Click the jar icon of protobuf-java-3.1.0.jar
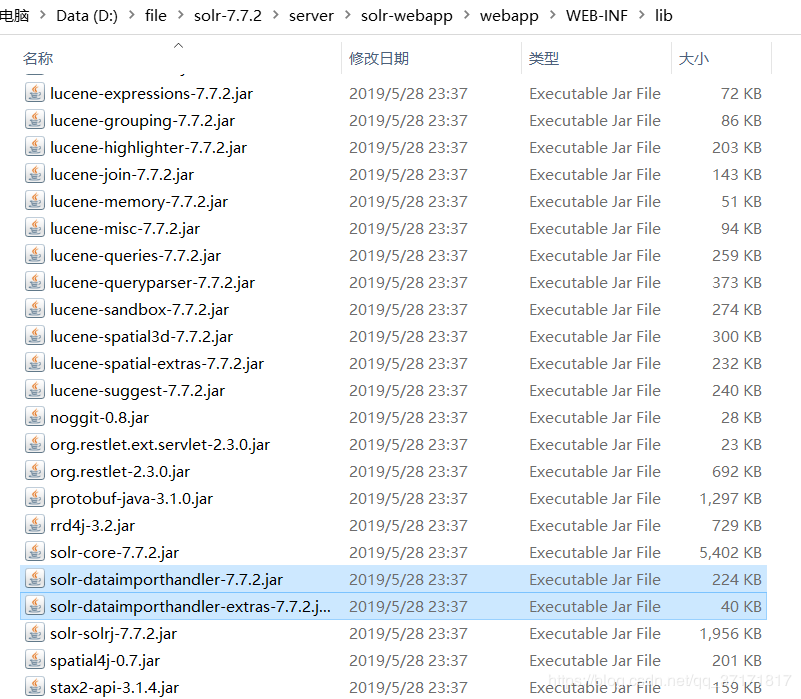 (x=35, y=499)
